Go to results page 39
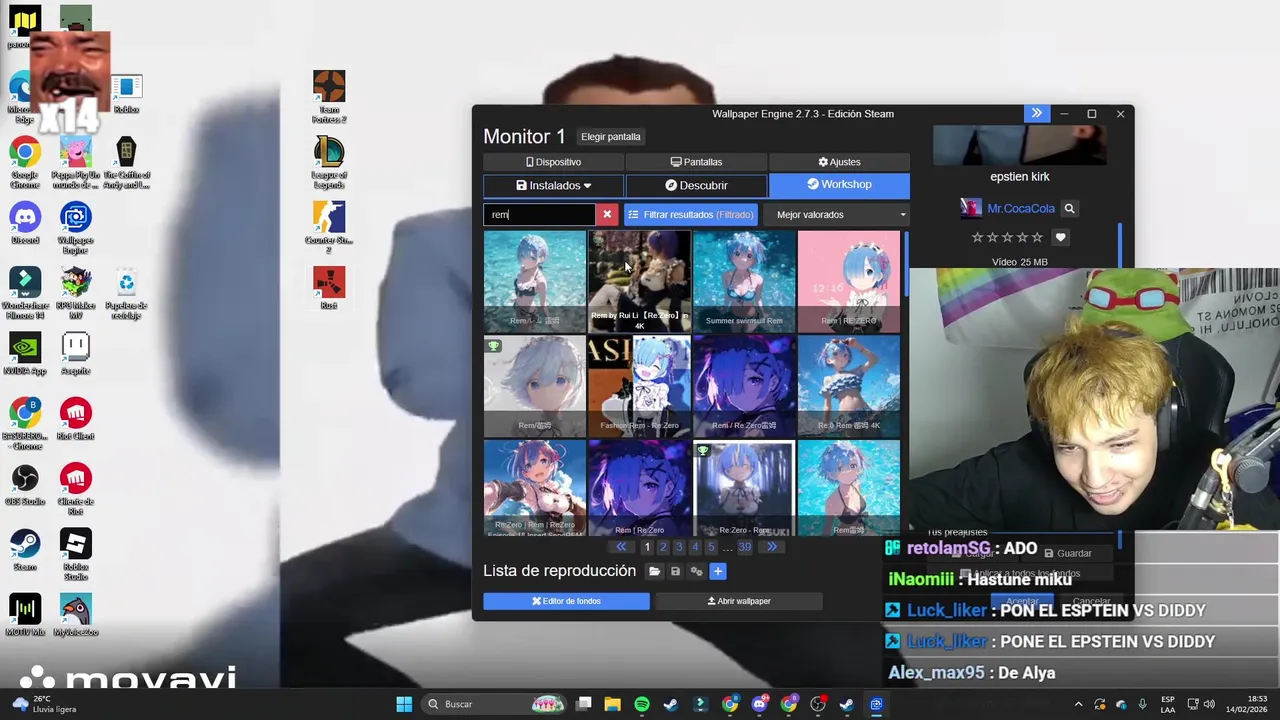The image size is (1280, 720). pos(744,547)
